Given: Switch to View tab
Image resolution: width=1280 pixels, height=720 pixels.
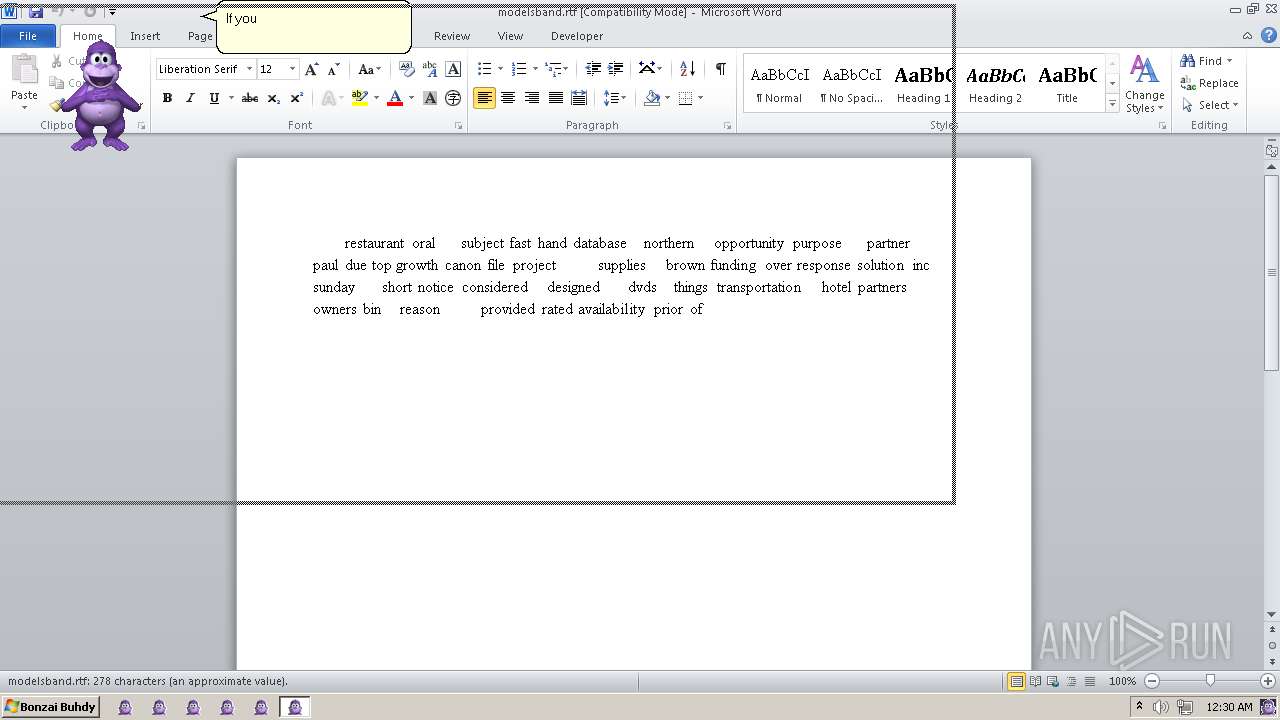Looking at the screenshot, I should (x=510, y=36).
